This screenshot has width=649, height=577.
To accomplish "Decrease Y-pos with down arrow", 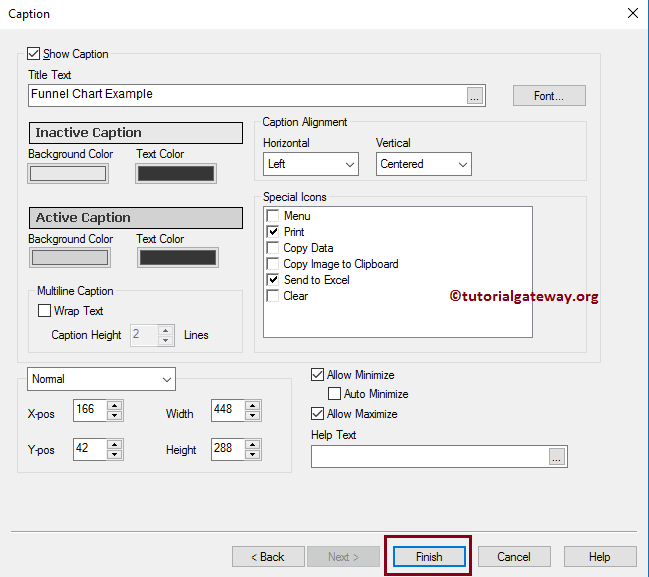I will 115,454.
